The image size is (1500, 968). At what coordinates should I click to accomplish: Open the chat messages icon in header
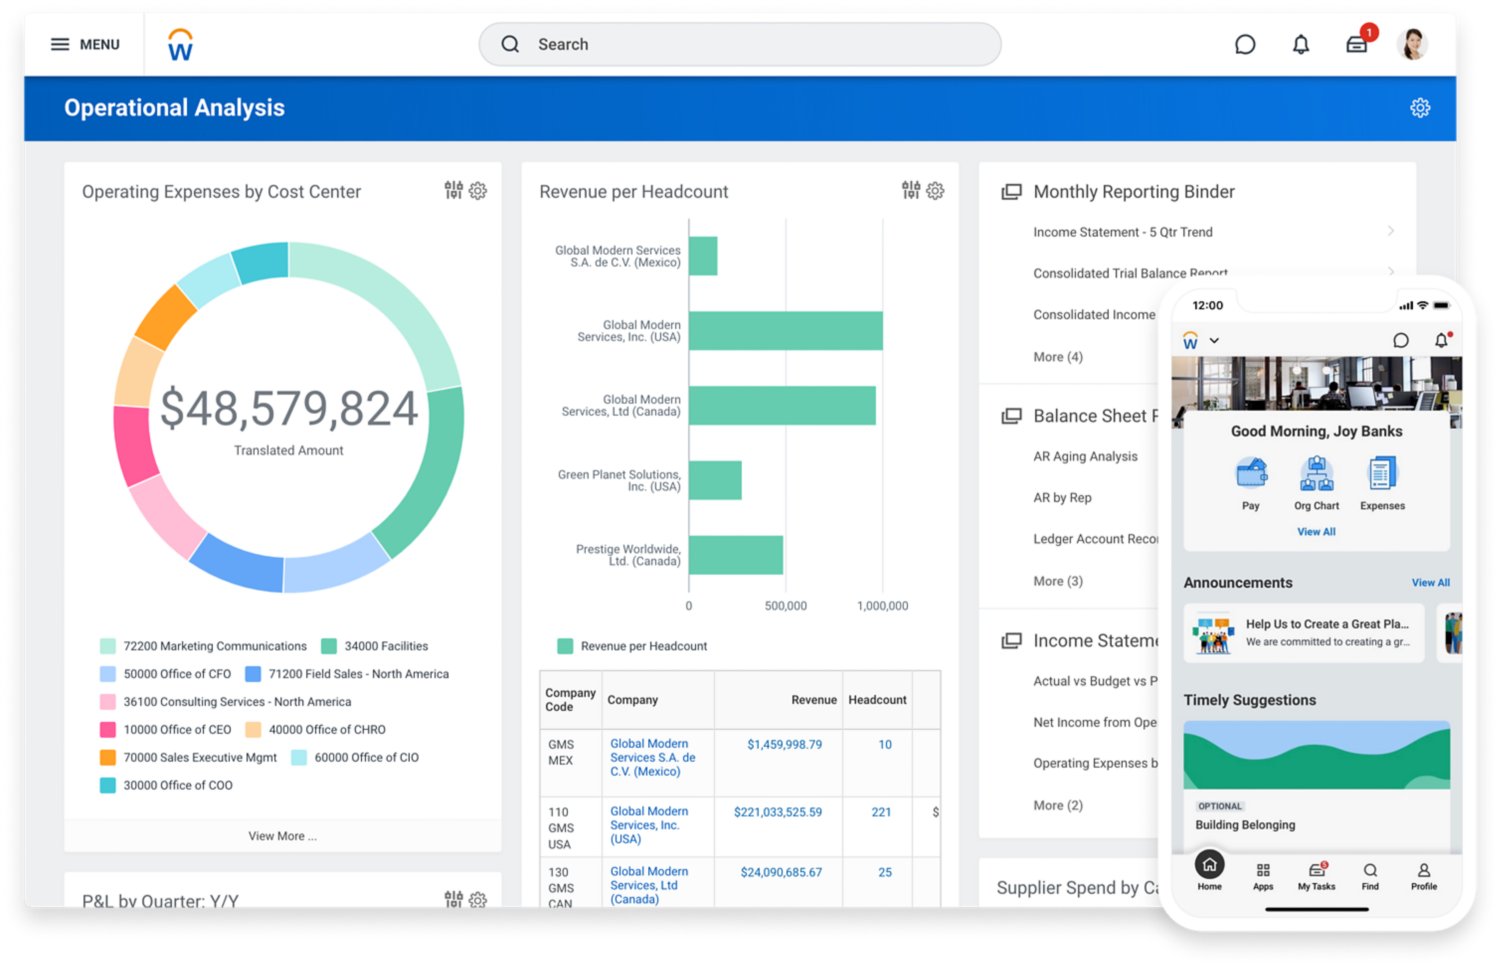[x=1244, y=44]
